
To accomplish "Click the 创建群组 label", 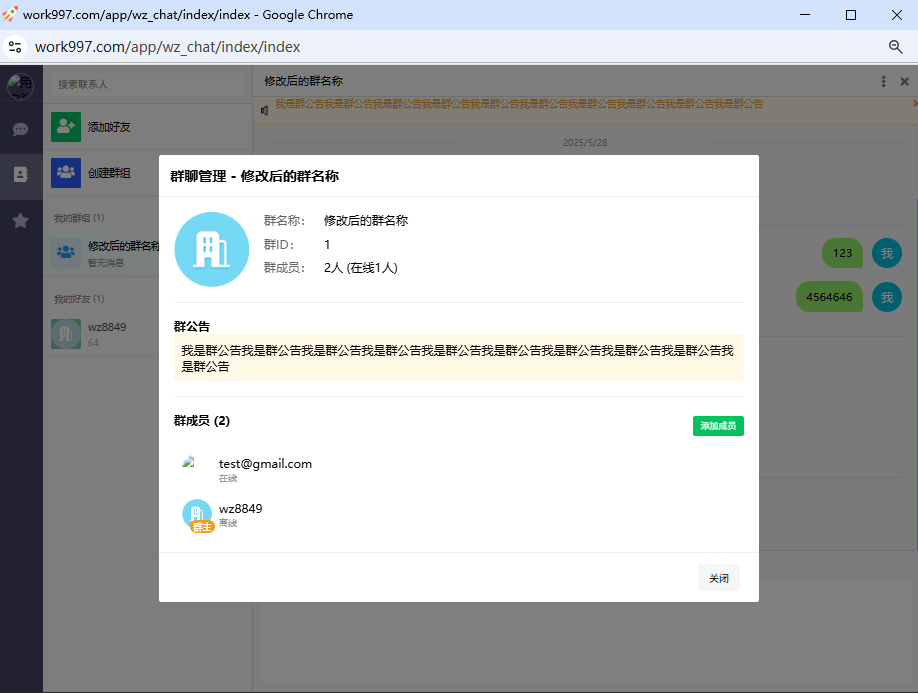I will [x=109, y=173].
